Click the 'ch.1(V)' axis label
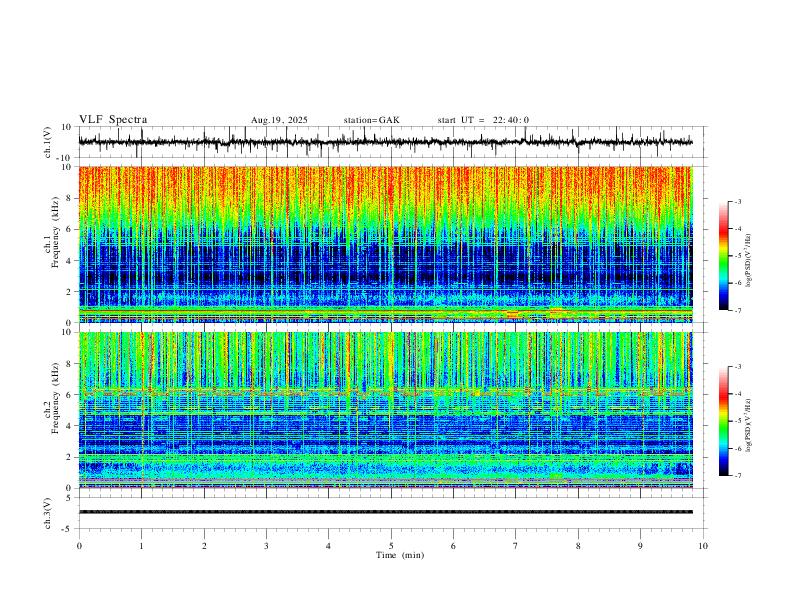 [x=48, y=142]
